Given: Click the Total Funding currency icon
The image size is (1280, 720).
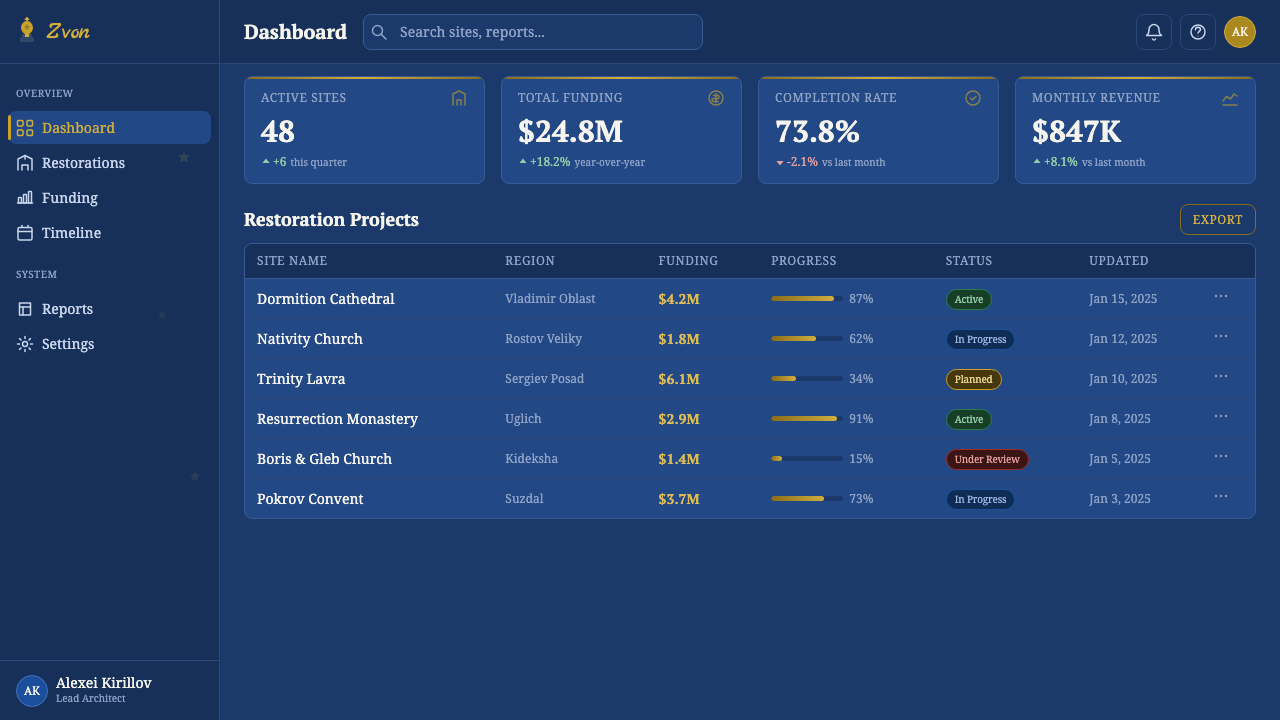Looking at the screenshot, I should 716,98.
